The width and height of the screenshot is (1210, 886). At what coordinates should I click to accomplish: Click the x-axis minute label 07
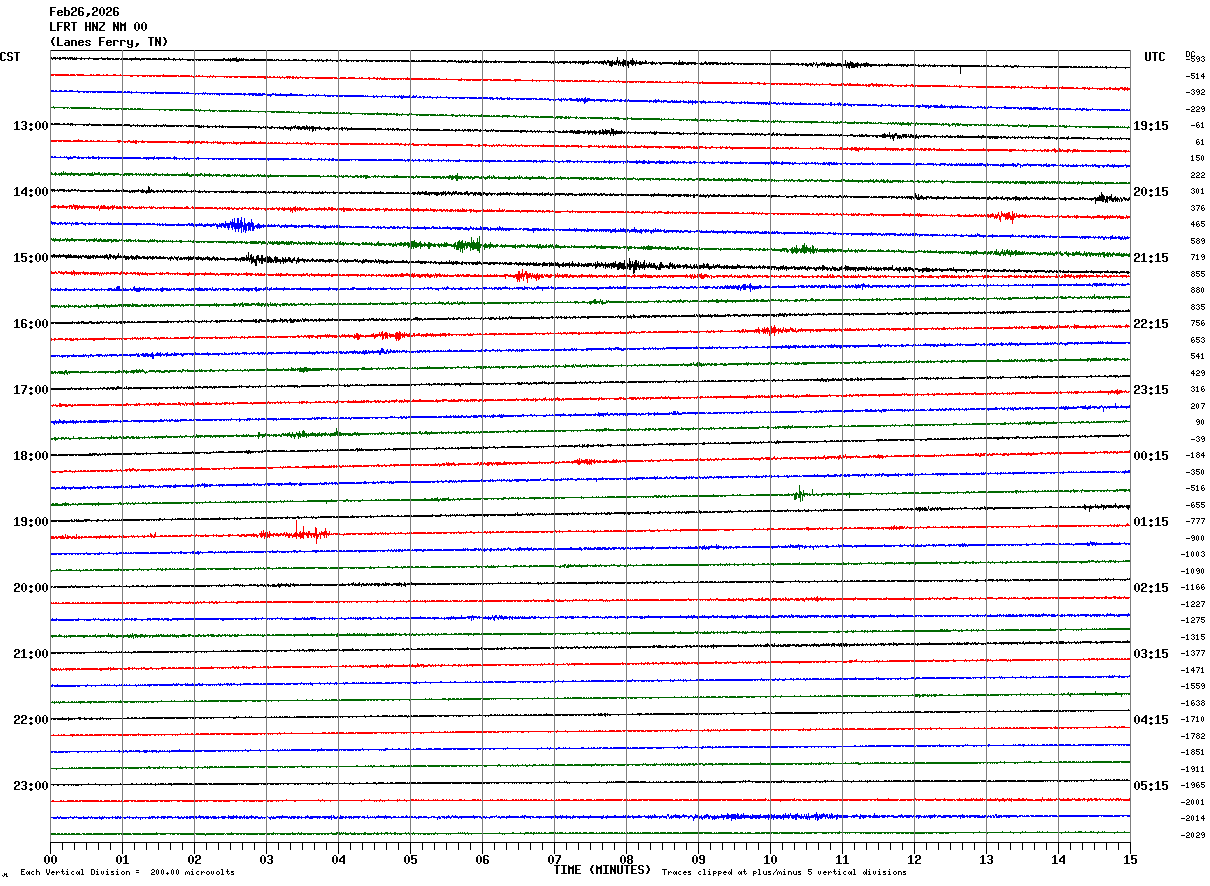(554, 859)
